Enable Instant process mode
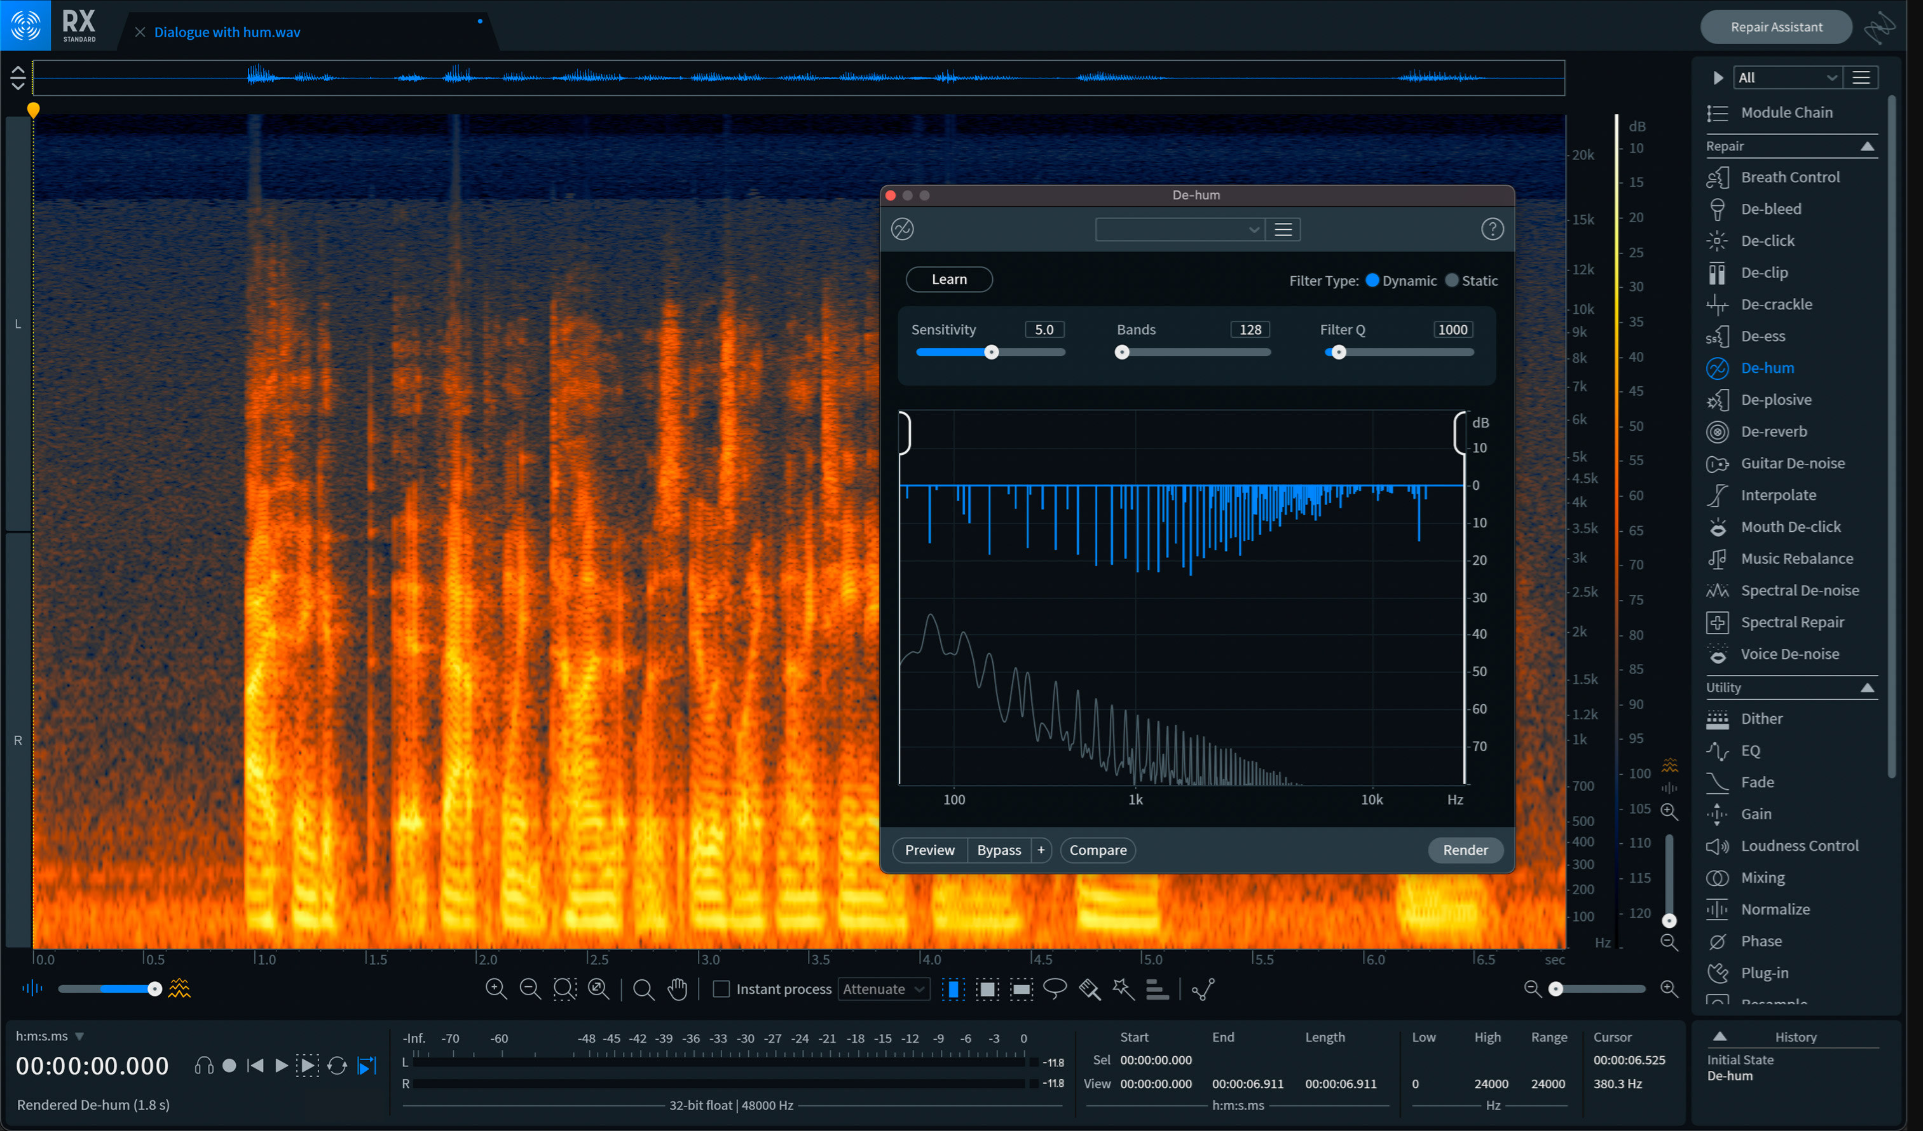 pos(720,989)
